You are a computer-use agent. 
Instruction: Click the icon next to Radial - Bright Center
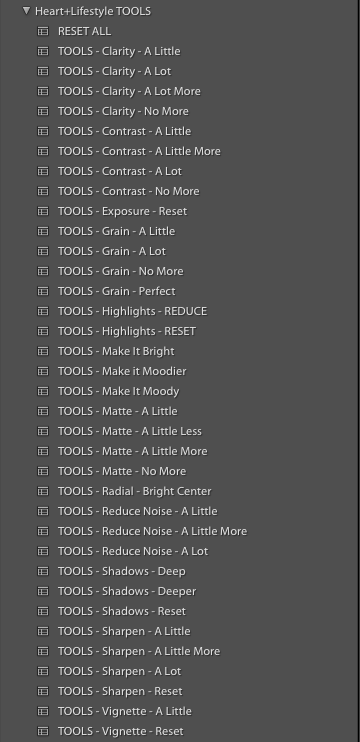(x=43, y=491)
